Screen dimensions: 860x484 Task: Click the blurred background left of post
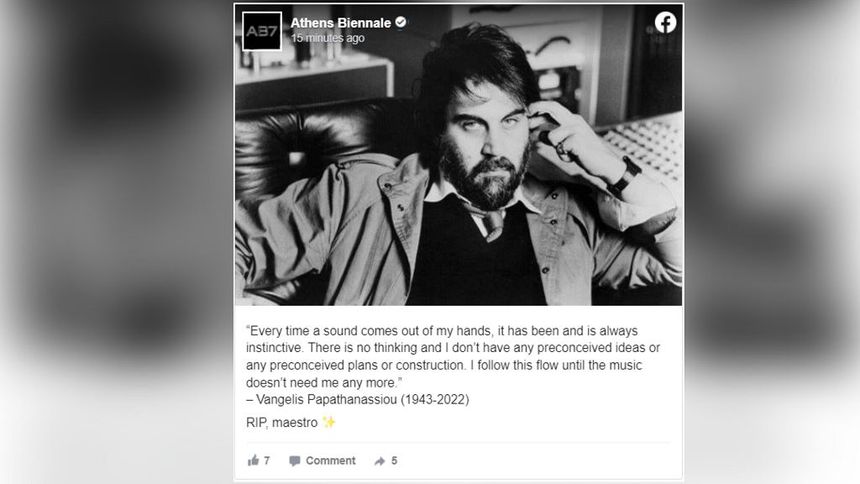click(x=116, y=242)
